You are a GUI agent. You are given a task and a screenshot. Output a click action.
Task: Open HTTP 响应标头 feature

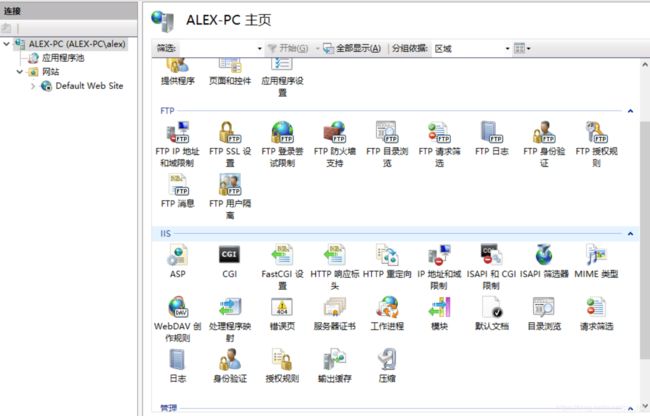pos(335,266)
